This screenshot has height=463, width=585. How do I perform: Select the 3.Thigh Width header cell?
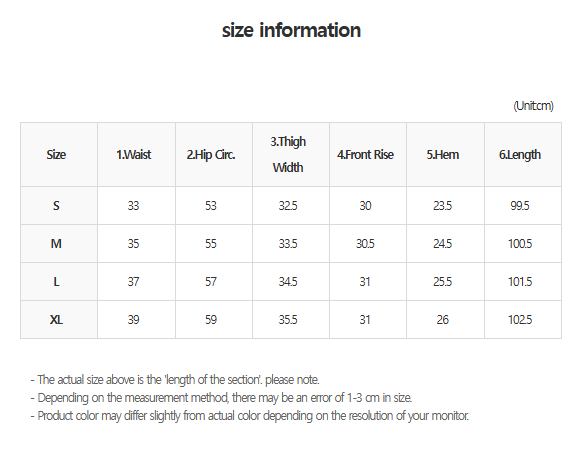point(288,154)
